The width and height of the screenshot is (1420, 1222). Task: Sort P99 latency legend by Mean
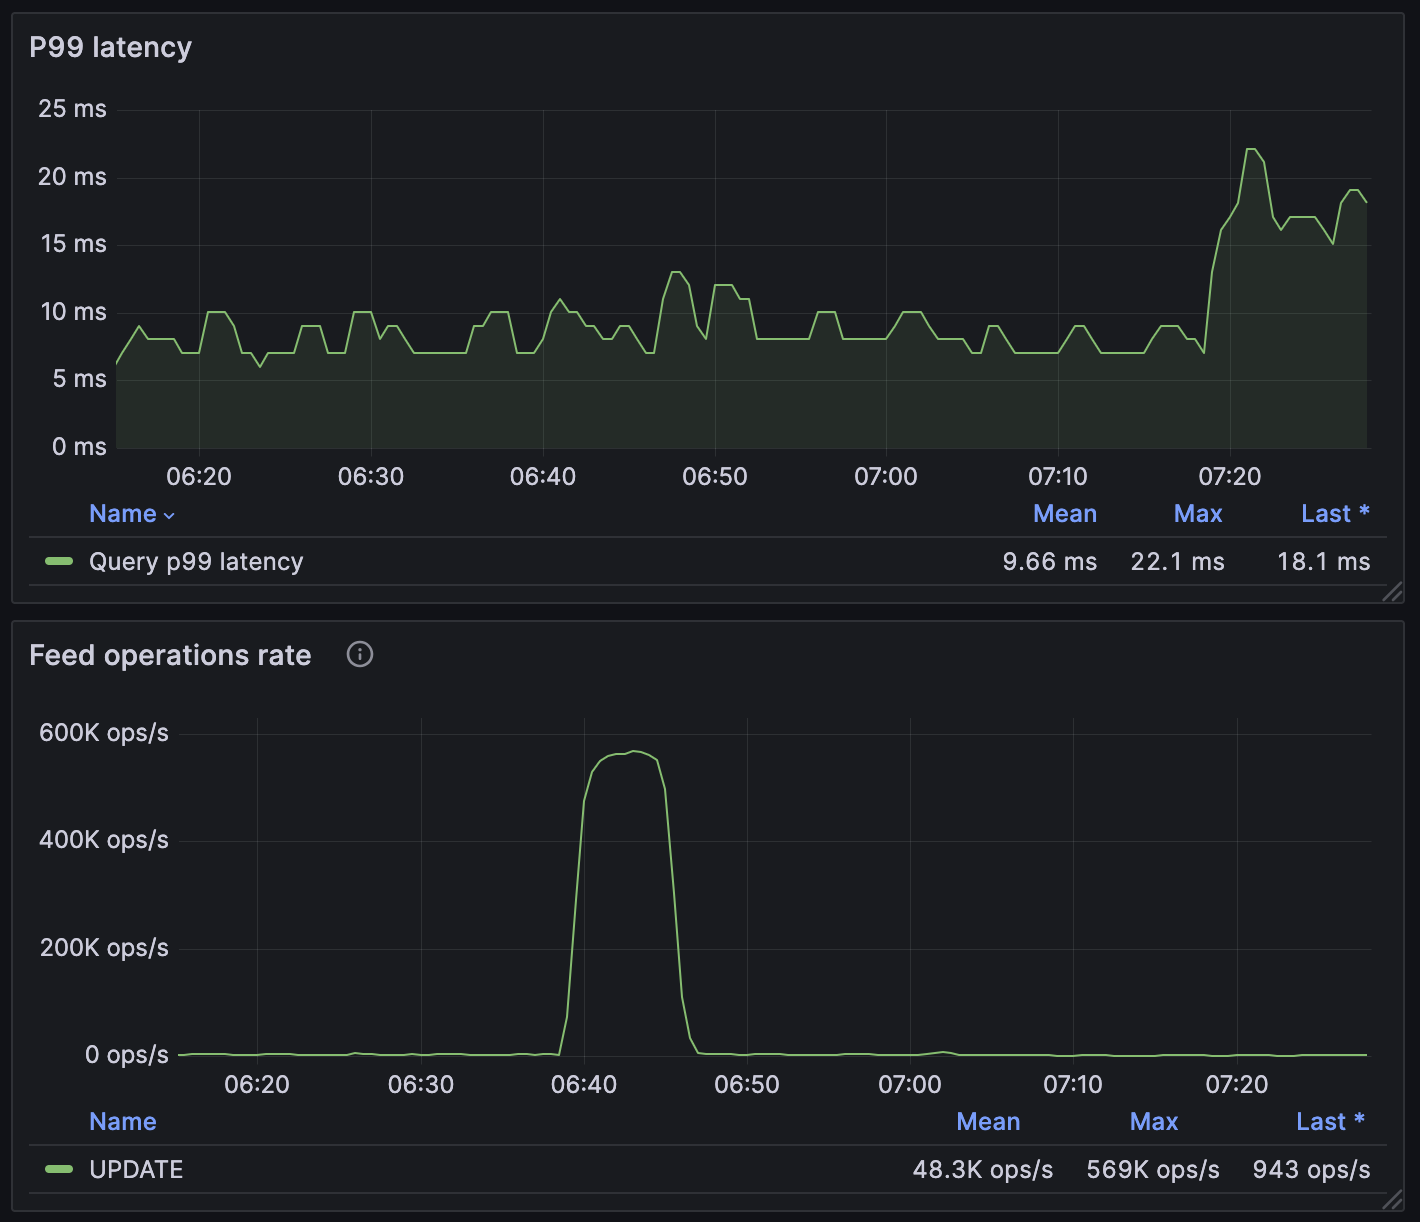click(1064, 513)
